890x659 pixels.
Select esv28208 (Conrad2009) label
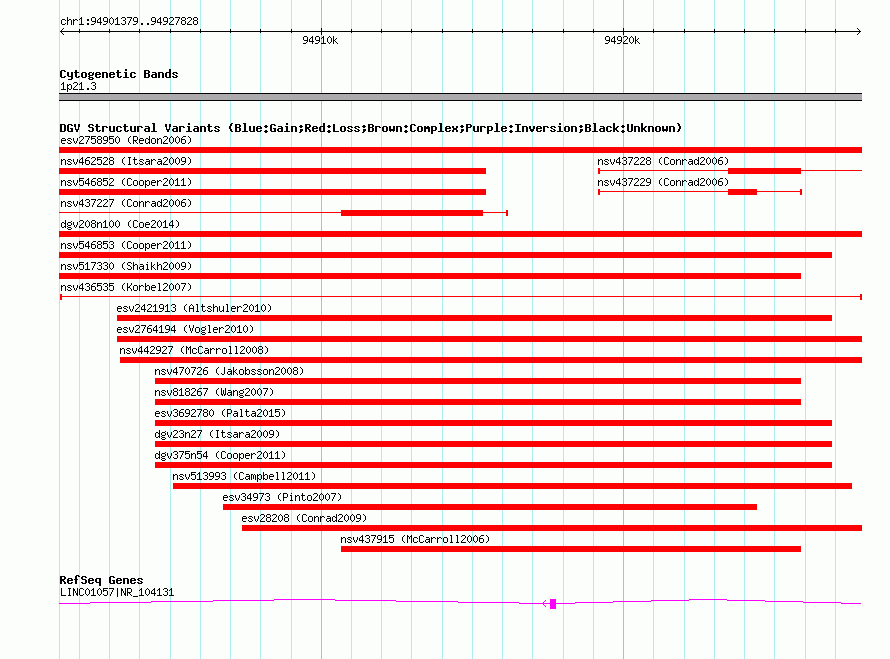click(304, 518)
